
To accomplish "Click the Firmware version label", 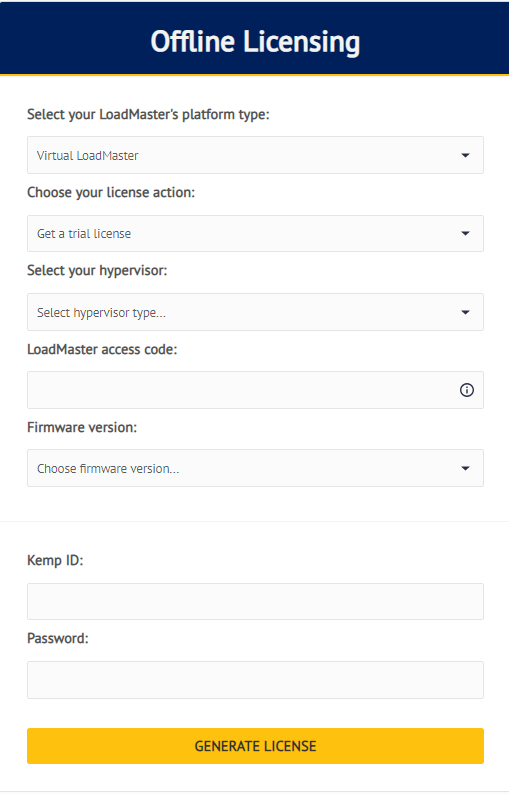I will coord(82,427).
